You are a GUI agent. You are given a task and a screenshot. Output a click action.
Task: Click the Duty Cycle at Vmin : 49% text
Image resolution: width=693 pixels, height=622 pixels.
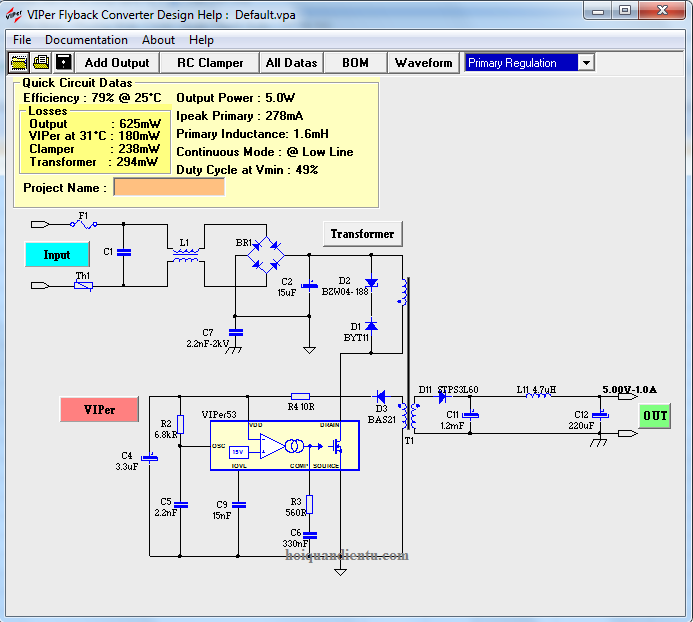[x=247, y=170]
